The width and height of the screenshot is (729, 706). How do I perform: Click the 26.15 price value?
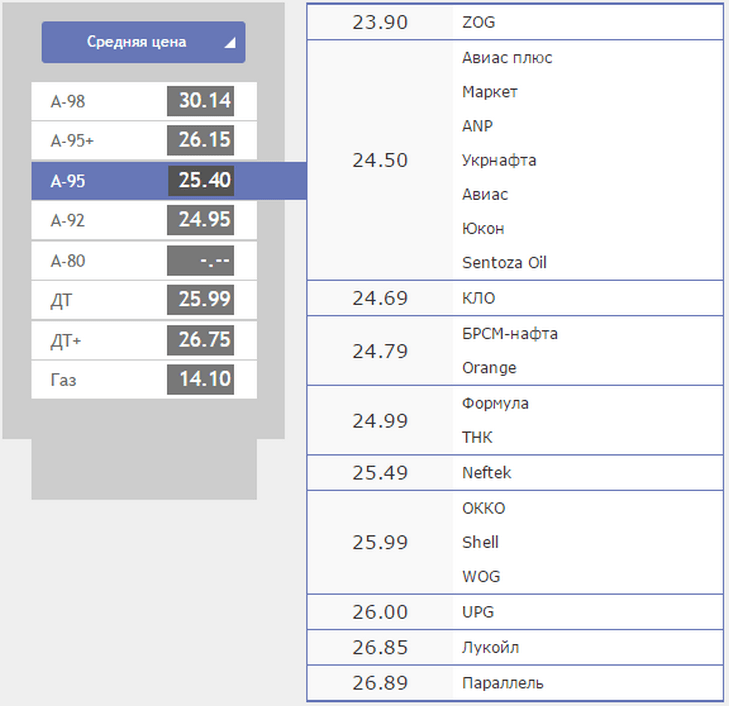tap(200, 140)
